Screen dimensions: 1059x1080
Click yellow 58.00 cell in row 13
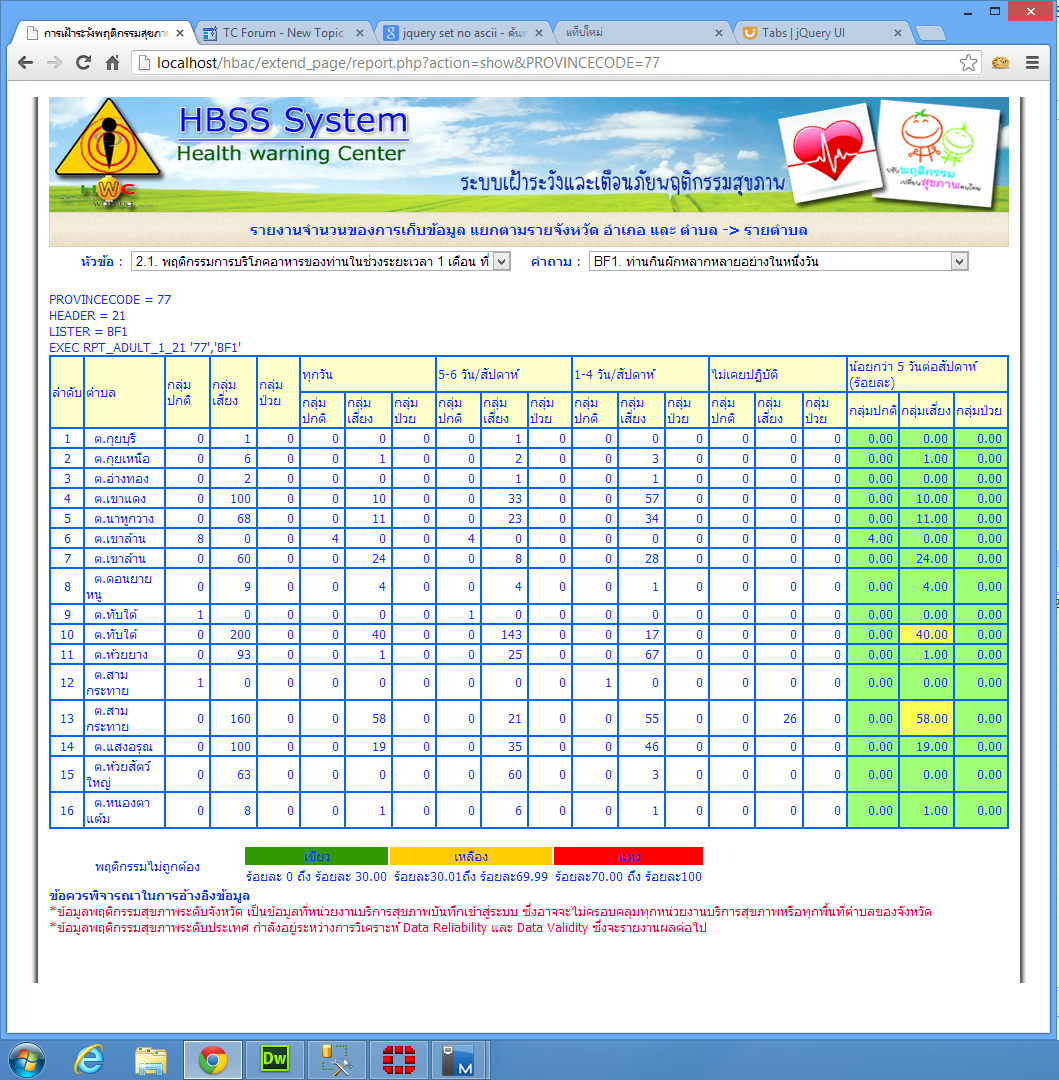click(x=926, y=718)
